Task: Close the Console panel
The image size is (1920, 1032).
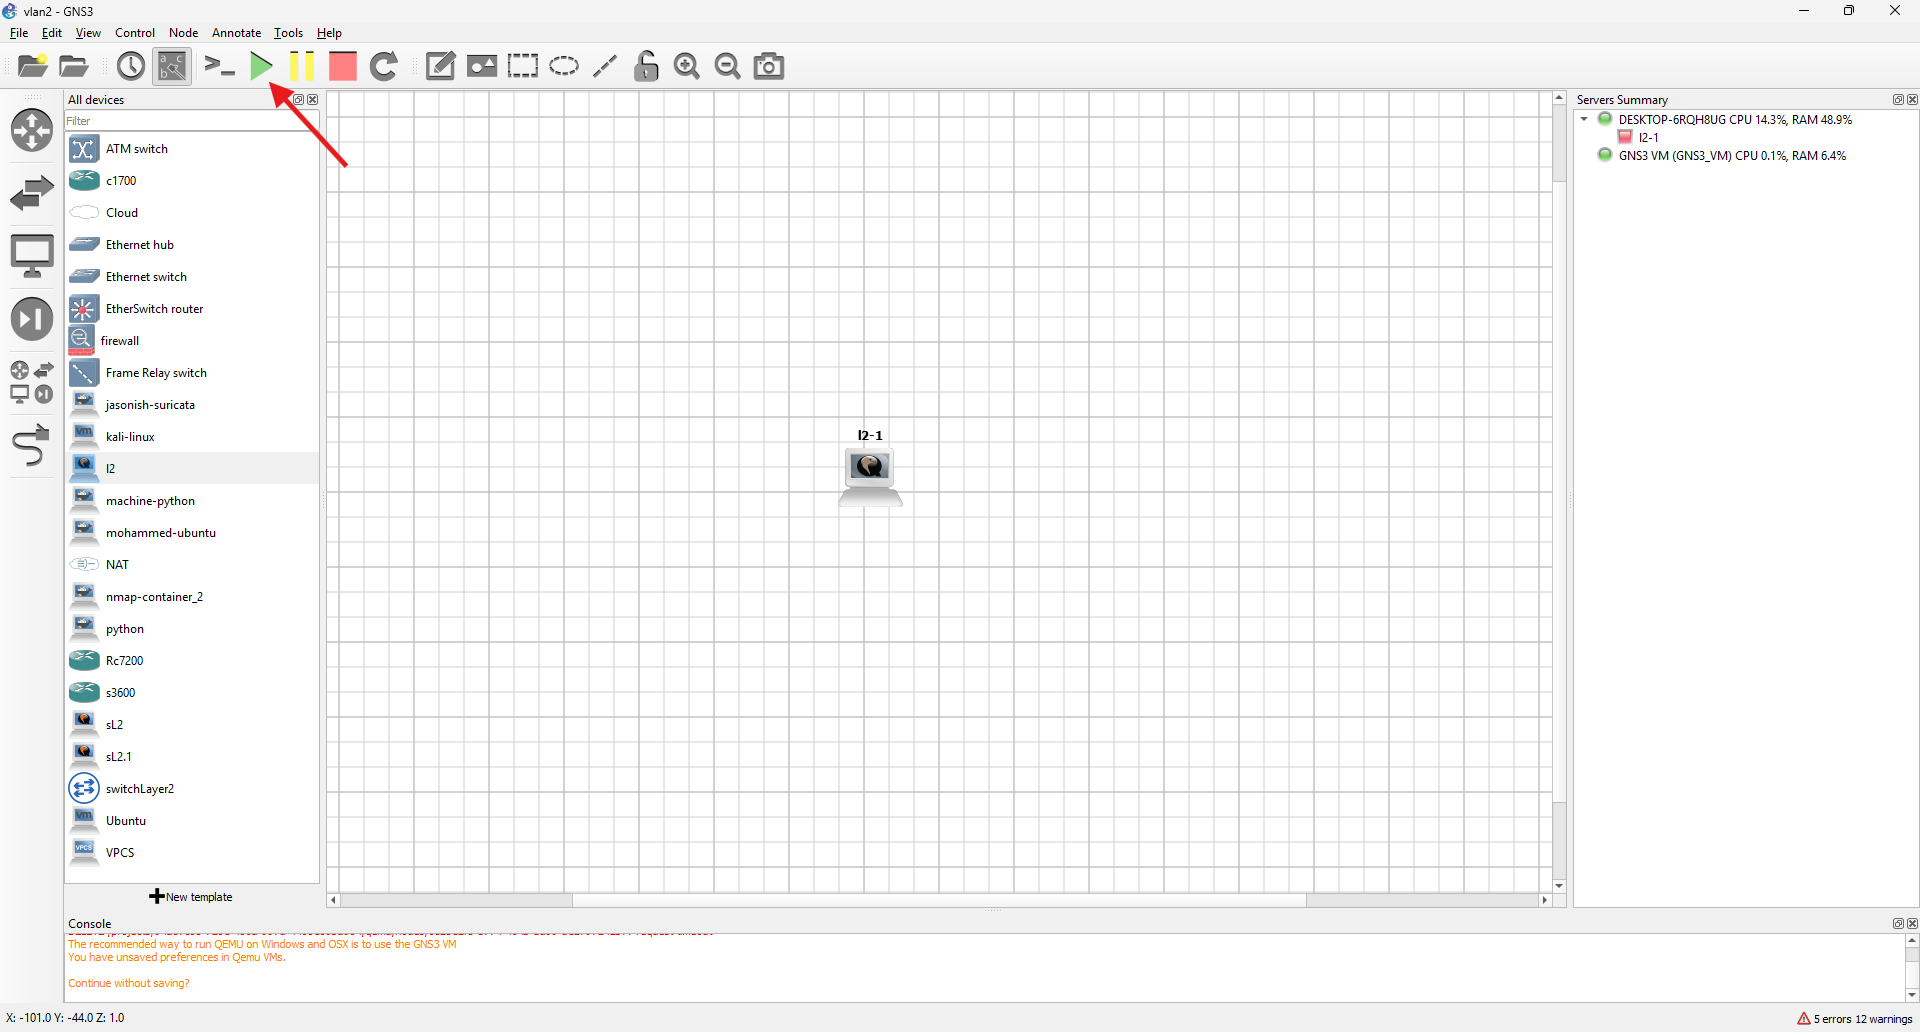Action: click(x=1912, y=923)
